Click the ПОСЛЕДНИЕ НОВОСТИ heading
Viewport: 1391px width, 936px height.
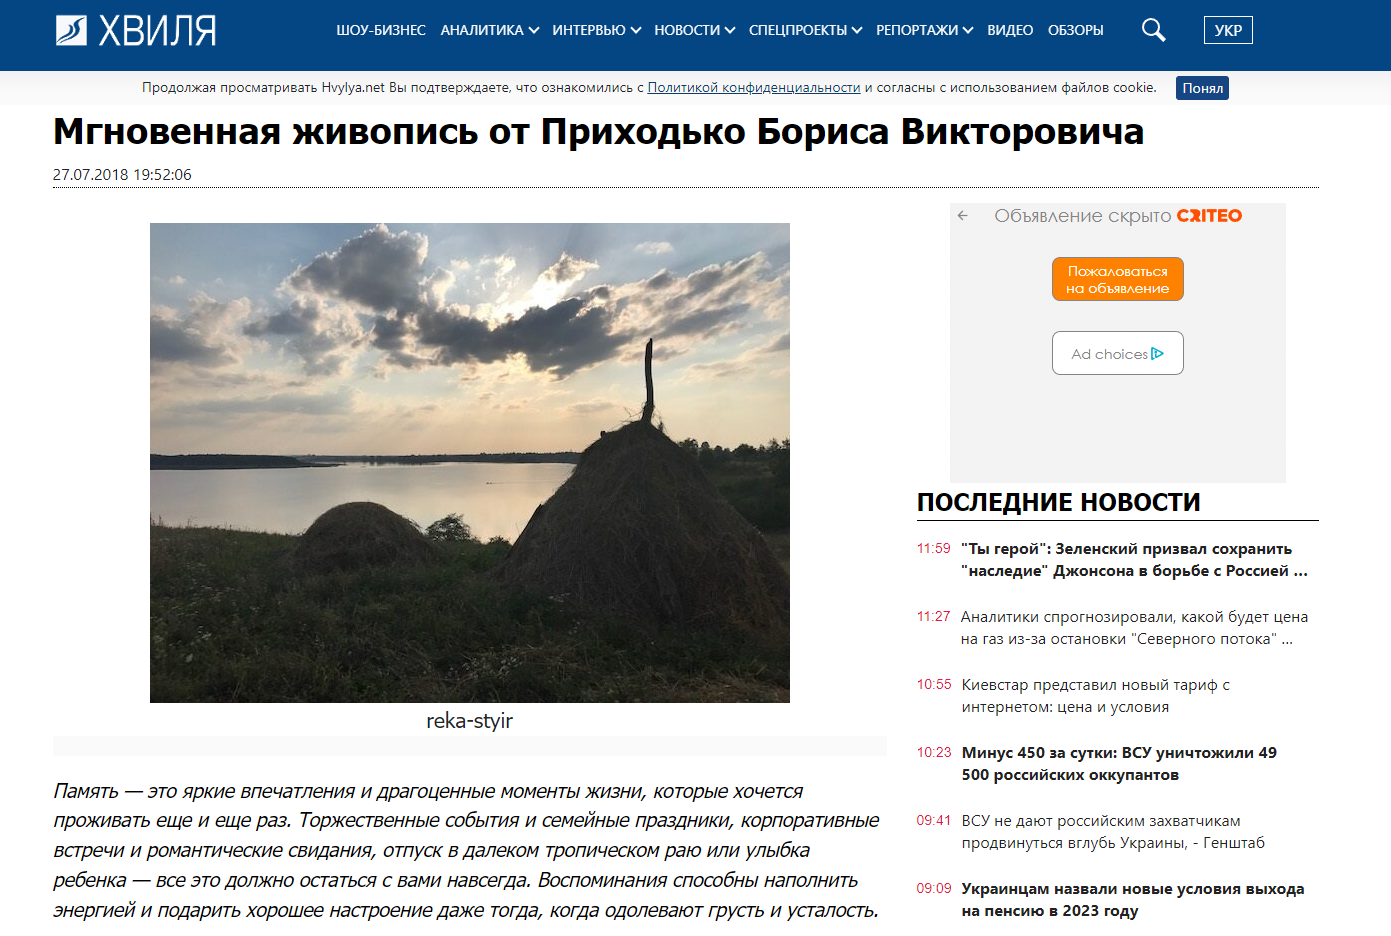click(1058, 503)
